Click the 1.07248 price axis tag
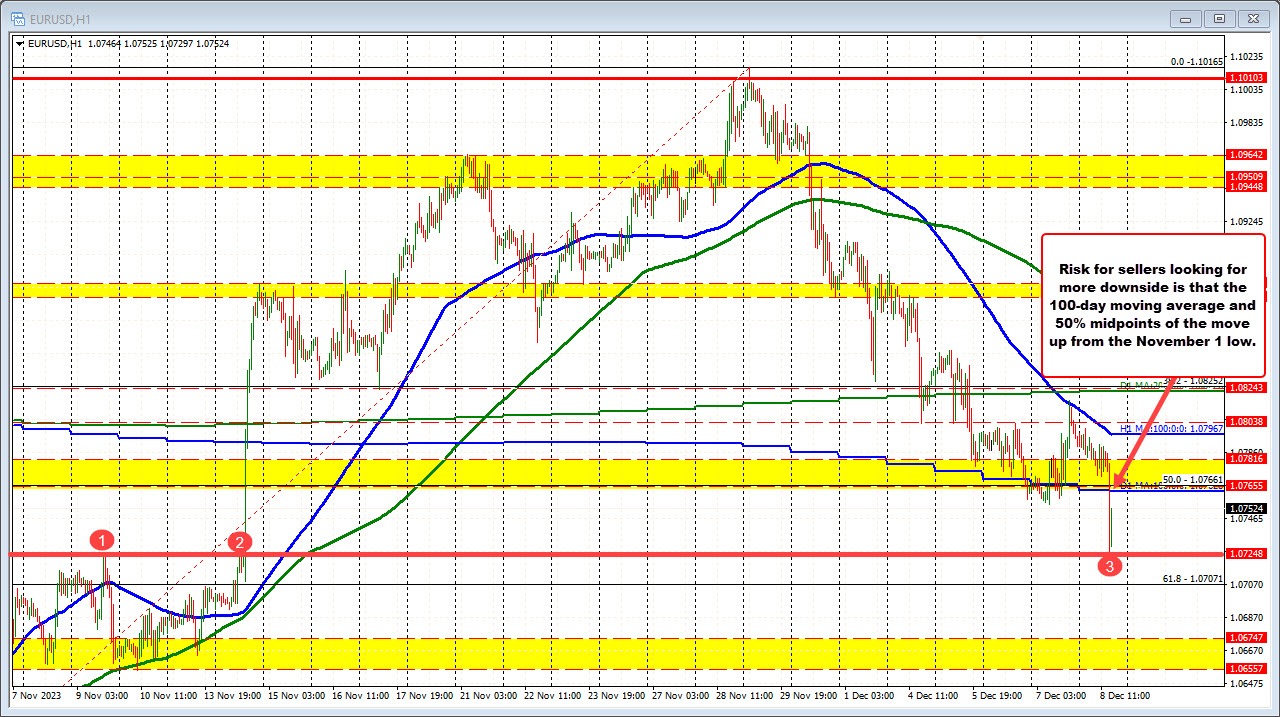 [x=1246, y=555]
